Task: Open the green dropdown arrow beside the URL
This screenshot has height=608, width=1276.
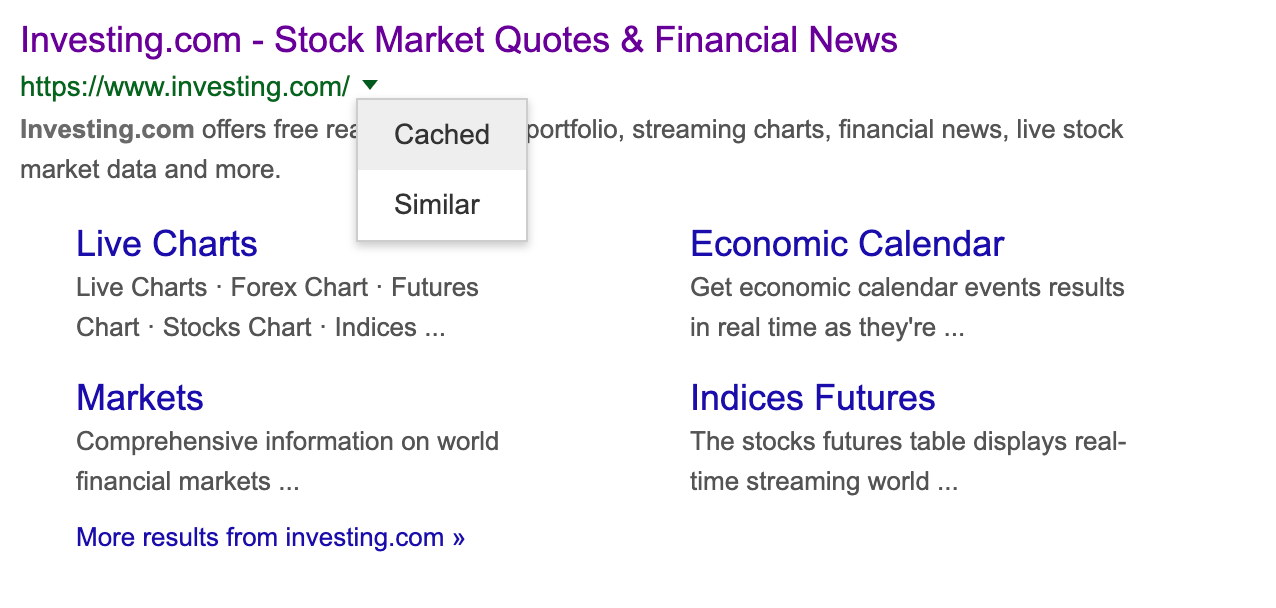Action: [x=370, y=86]
